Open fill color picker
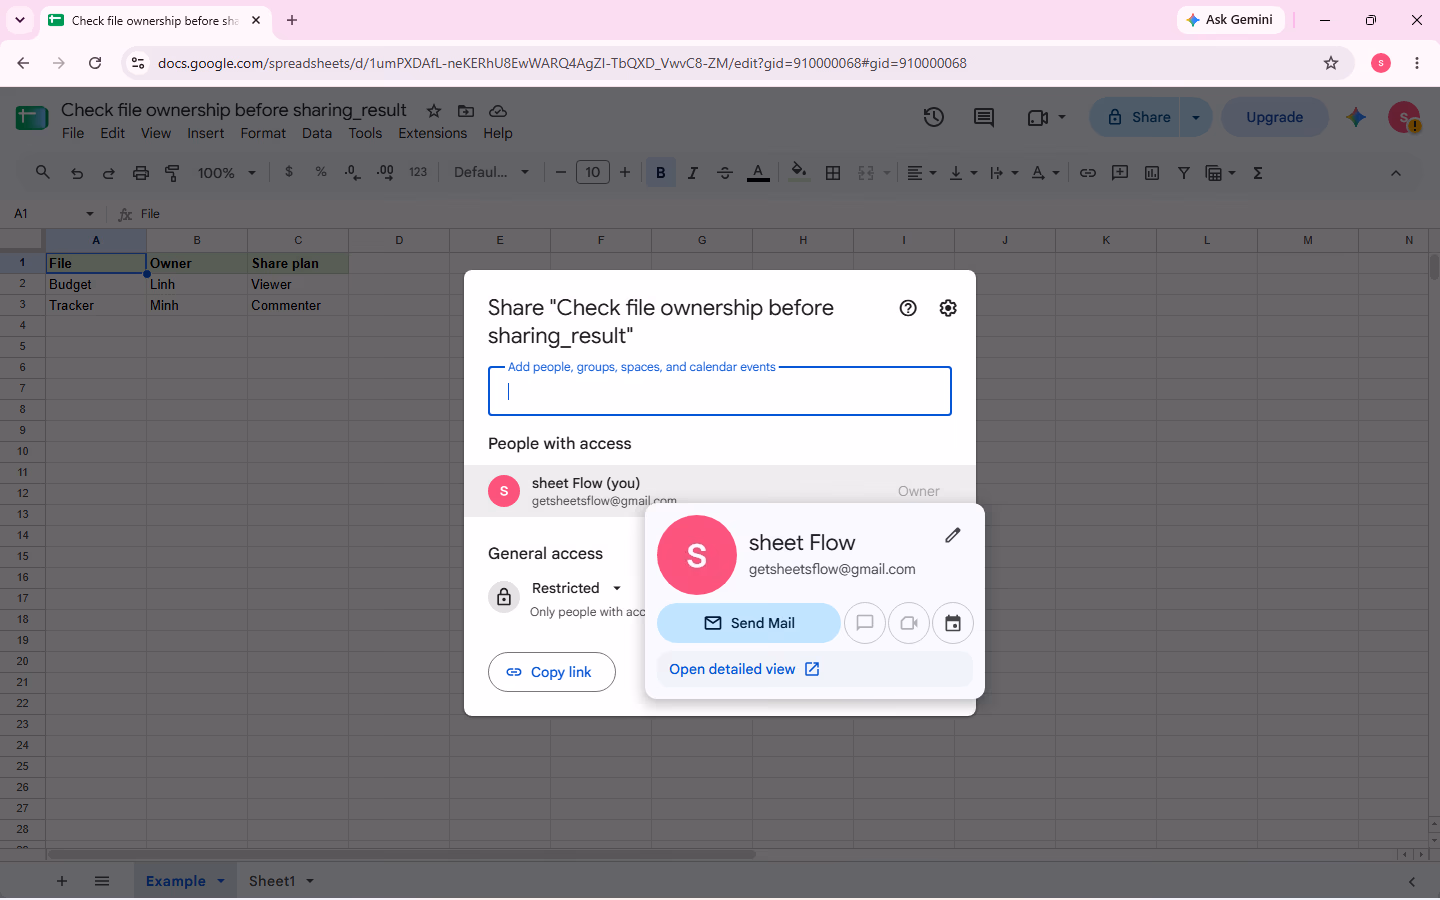This screenshot has height=900, width=1440. [x=799, y=173]
